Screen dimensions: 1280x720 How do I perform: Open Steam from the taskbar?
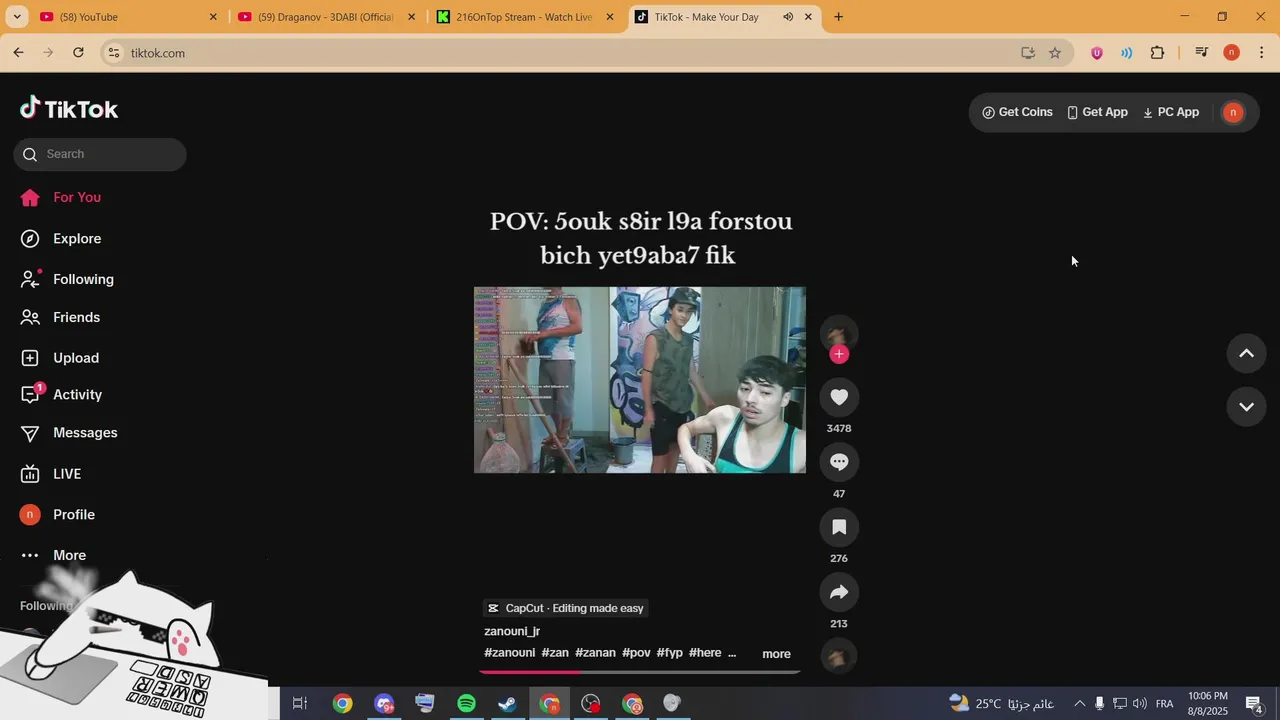point(508,704)
